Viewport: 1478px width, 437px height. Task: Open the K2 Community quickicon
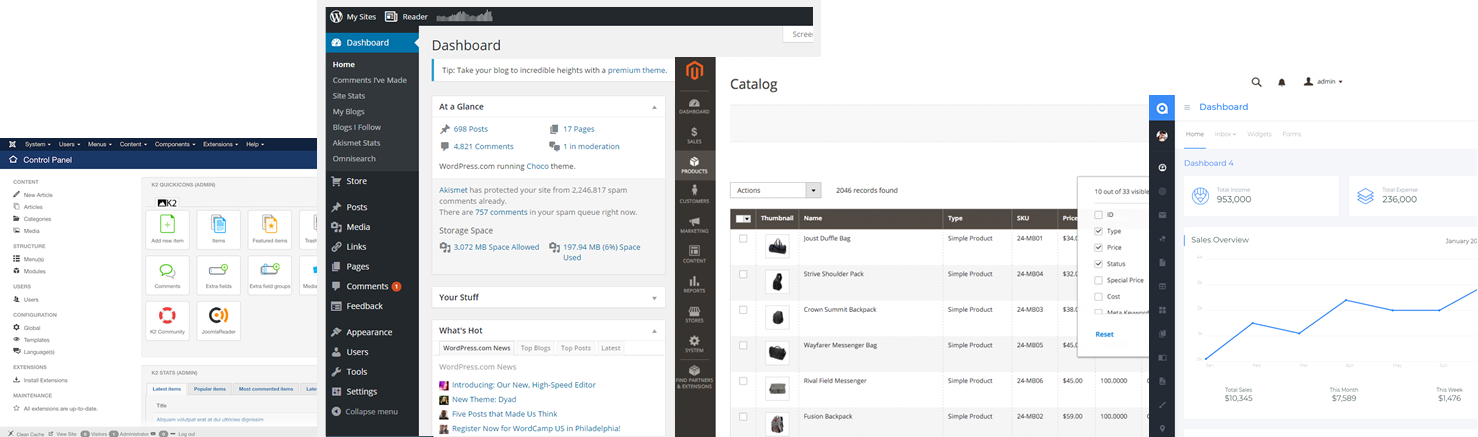click(167, 320)
